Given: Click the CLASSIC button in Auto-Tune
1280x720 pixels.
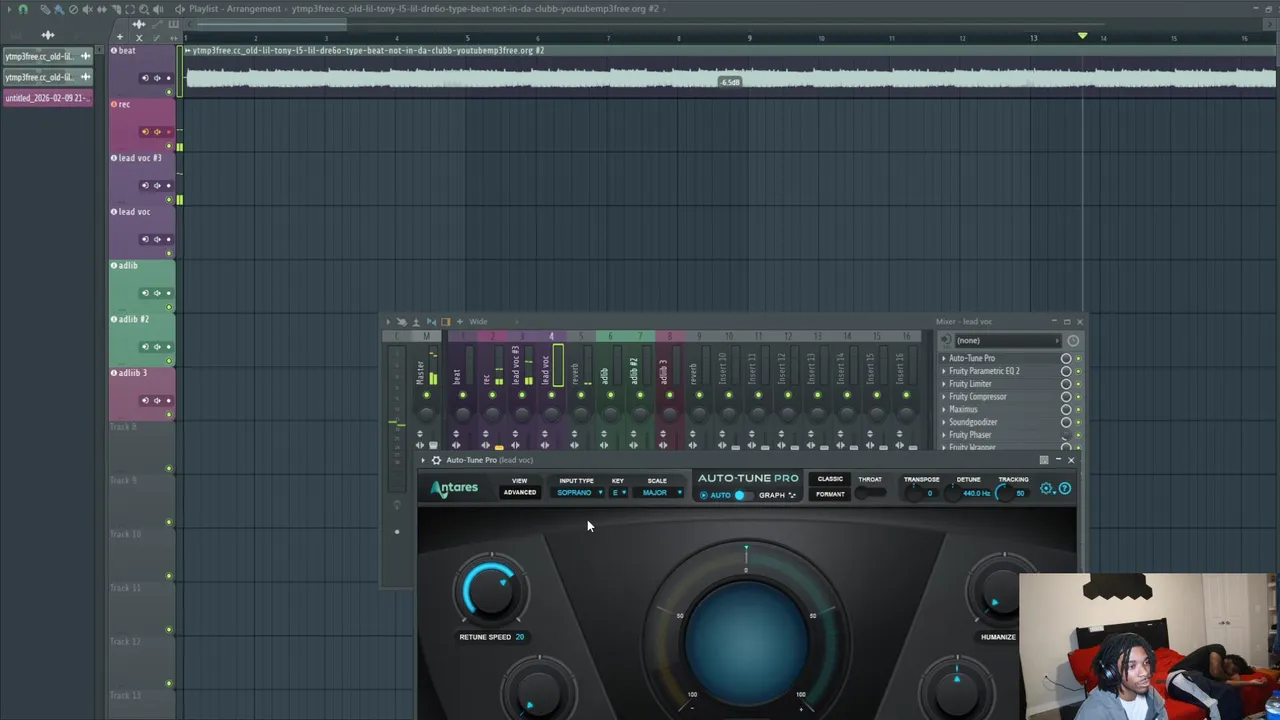Looking at the screenshot, I should pyautogui.click(x=830, y=479).
